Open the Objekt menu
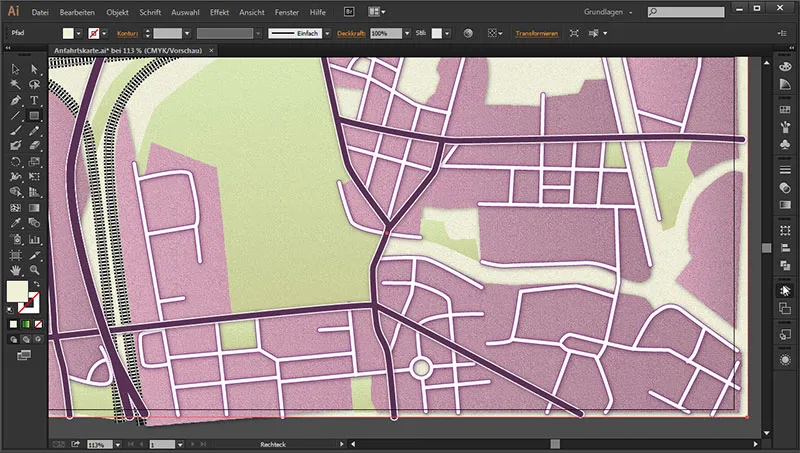 pos(117,12)
